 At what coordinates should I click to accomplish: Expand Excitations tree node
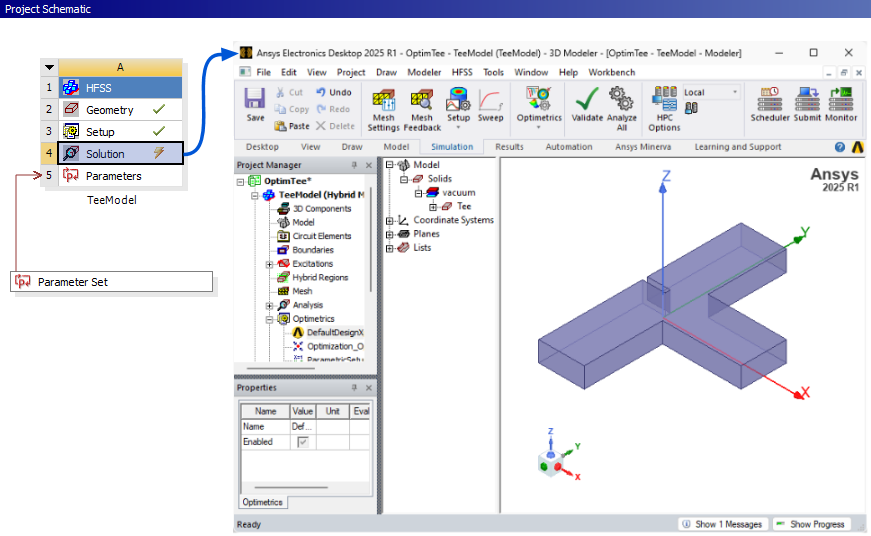[x=269, y=264]
